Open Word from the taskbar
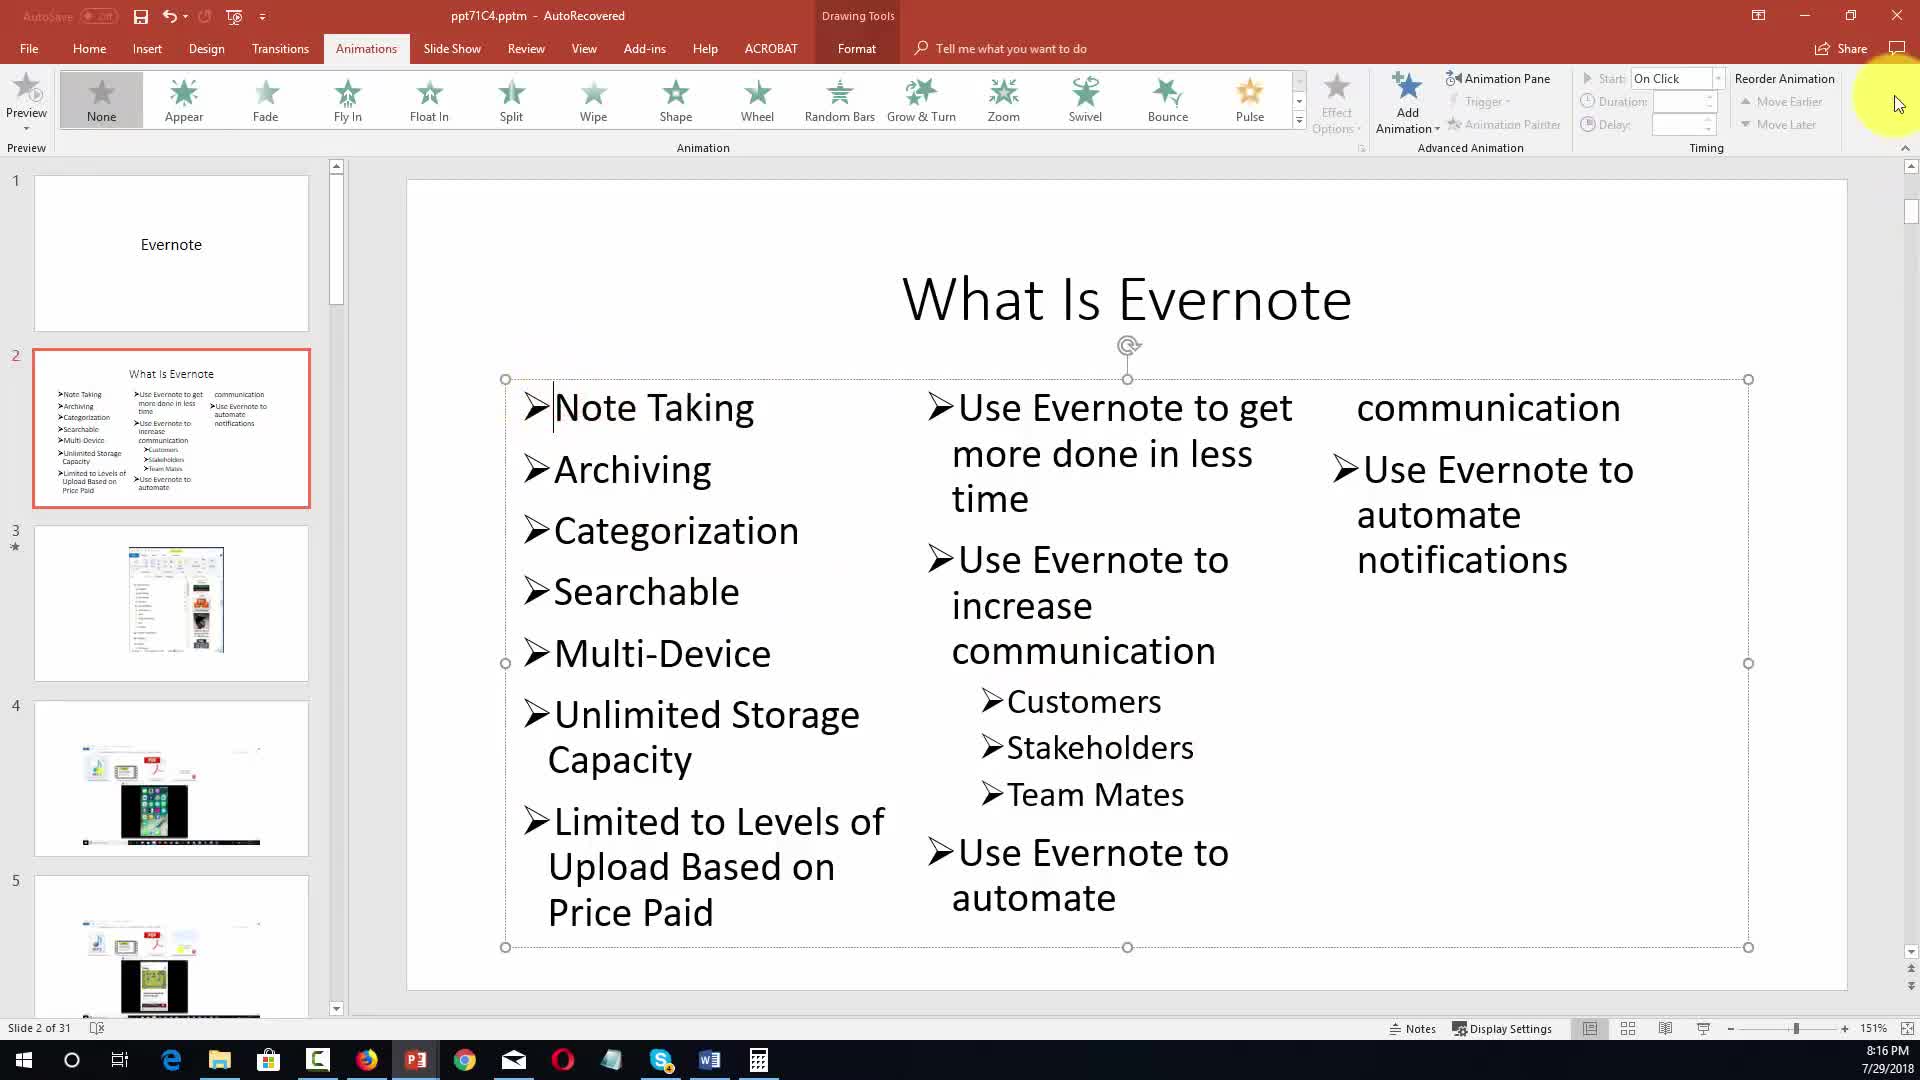Screen dimensions: 1920x1080 pyautogui.click(x=710, y=1060)
